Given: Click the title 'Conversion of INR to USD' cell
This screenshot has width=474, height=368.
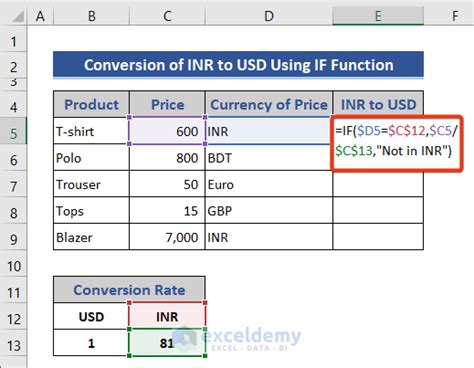Looking at the screenshot, I should pyautogui.click(x=238, y=65).
